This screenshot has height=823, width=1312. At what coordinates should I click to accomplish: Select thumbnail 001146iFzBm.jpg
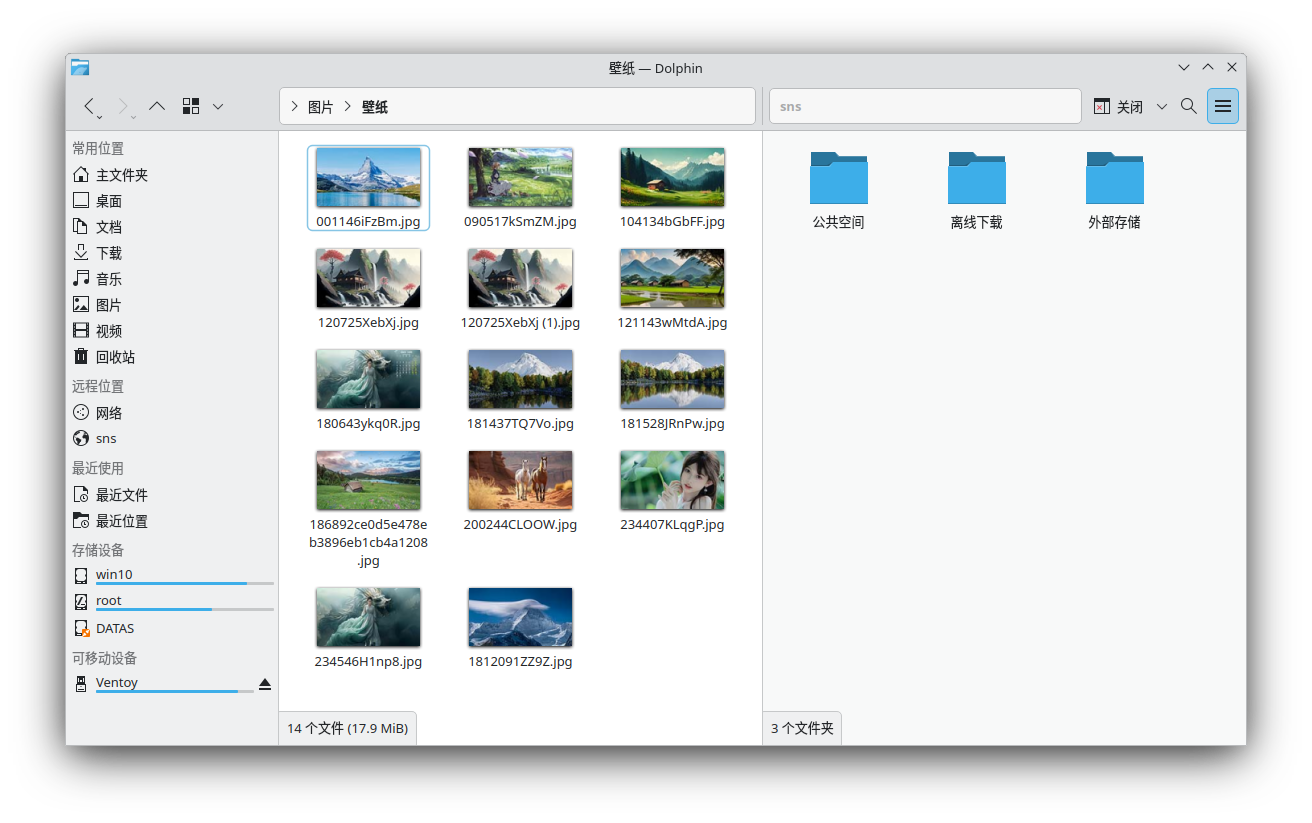coord(368,188)
